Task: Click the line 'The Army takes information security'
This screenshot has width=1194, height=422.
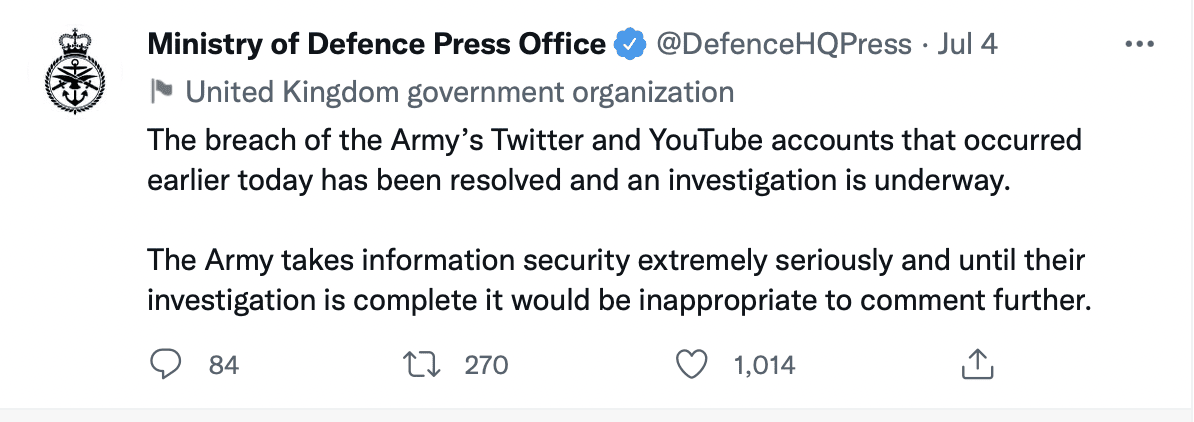Action: (x=616, y=261)
